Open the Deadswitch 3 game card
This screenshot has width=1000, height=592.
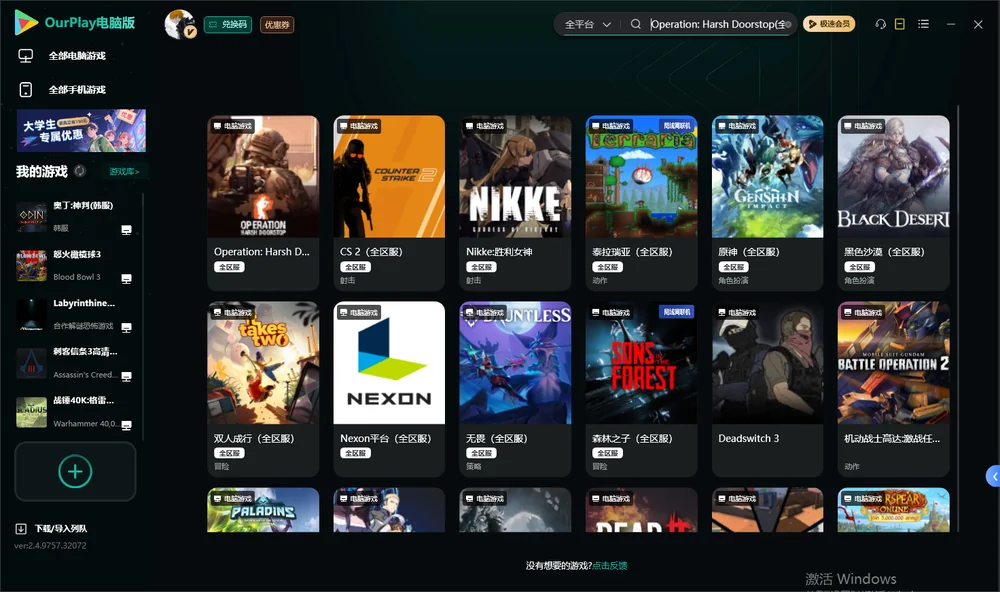point(767,389)
